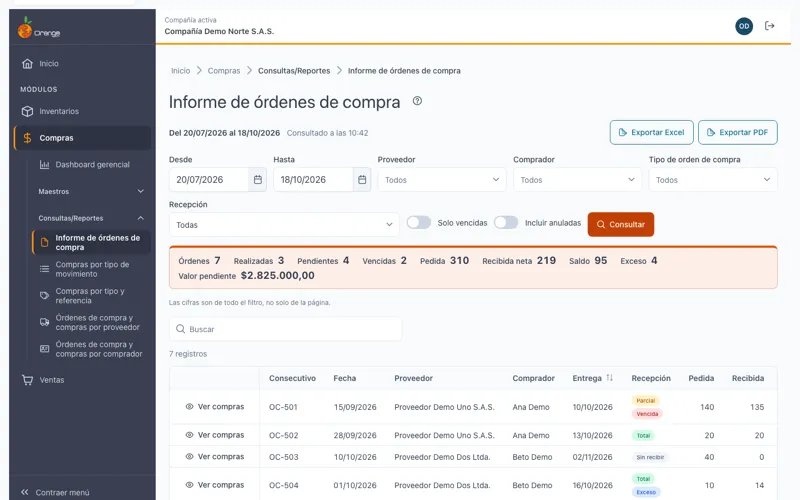Open the Hasta calendar picker icon
This screenshot has height=500, width=800.
(362, 180)
